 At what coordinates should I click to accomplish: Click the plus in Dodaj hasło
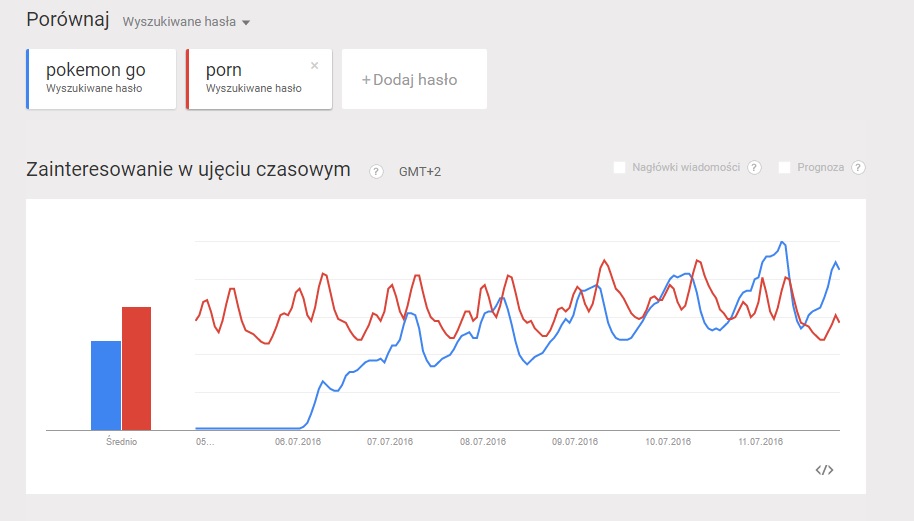pos(366,80)
